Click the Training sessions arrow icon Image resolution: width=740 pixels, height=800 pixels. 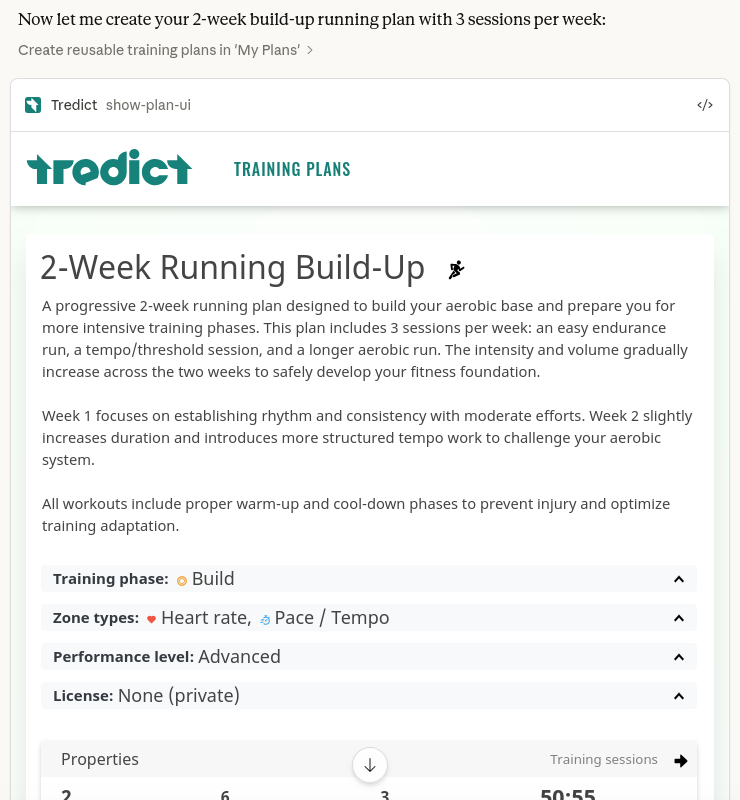(681, 760)
